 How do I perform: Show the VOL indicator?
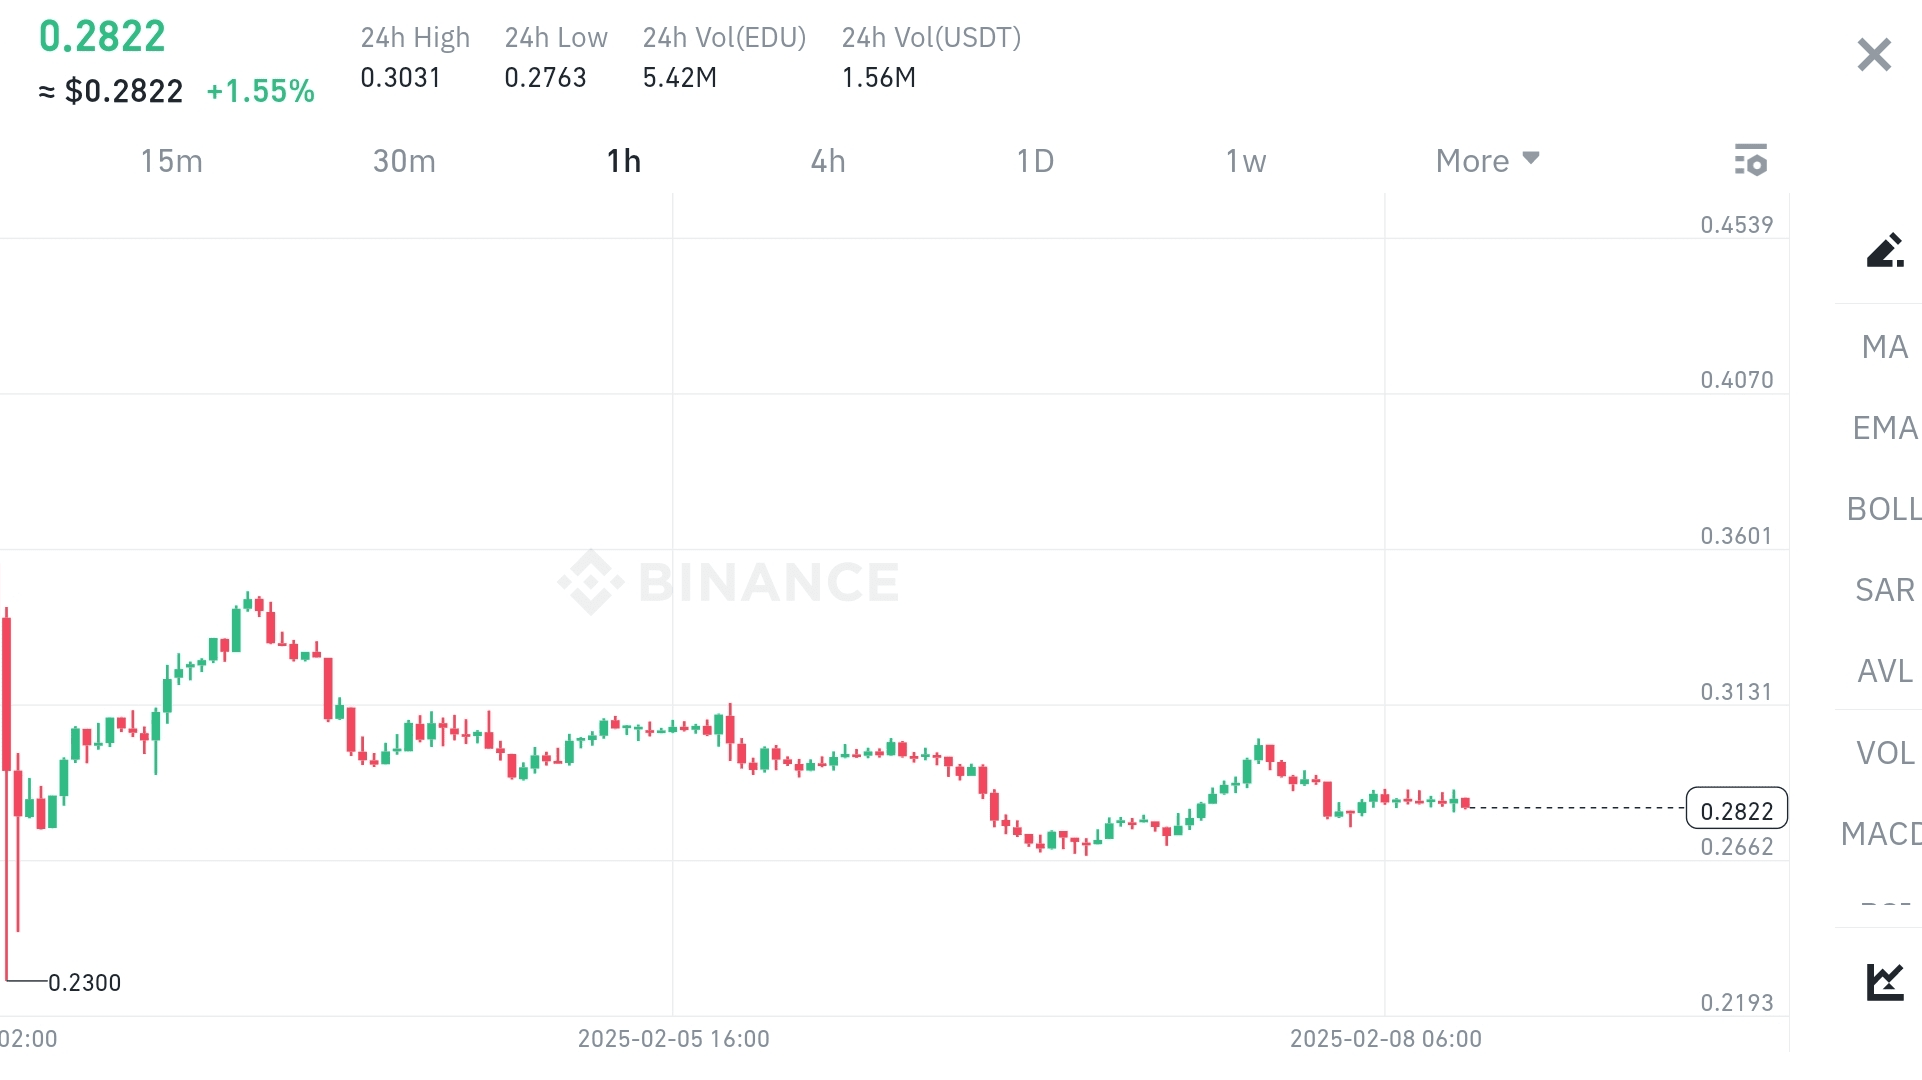click(1884, 753)
